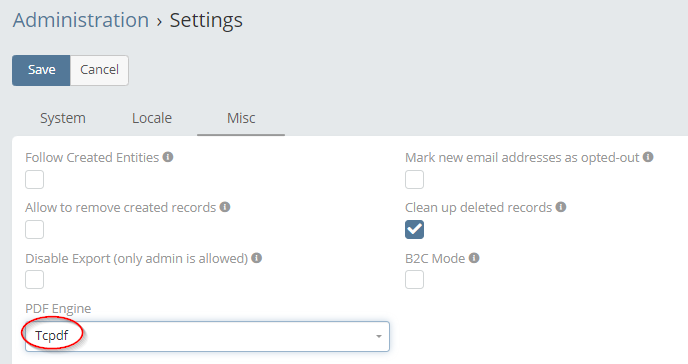Show info for Clean up deleted records
The width and height of the screenshot is (688, 364).
pos(561,207)
